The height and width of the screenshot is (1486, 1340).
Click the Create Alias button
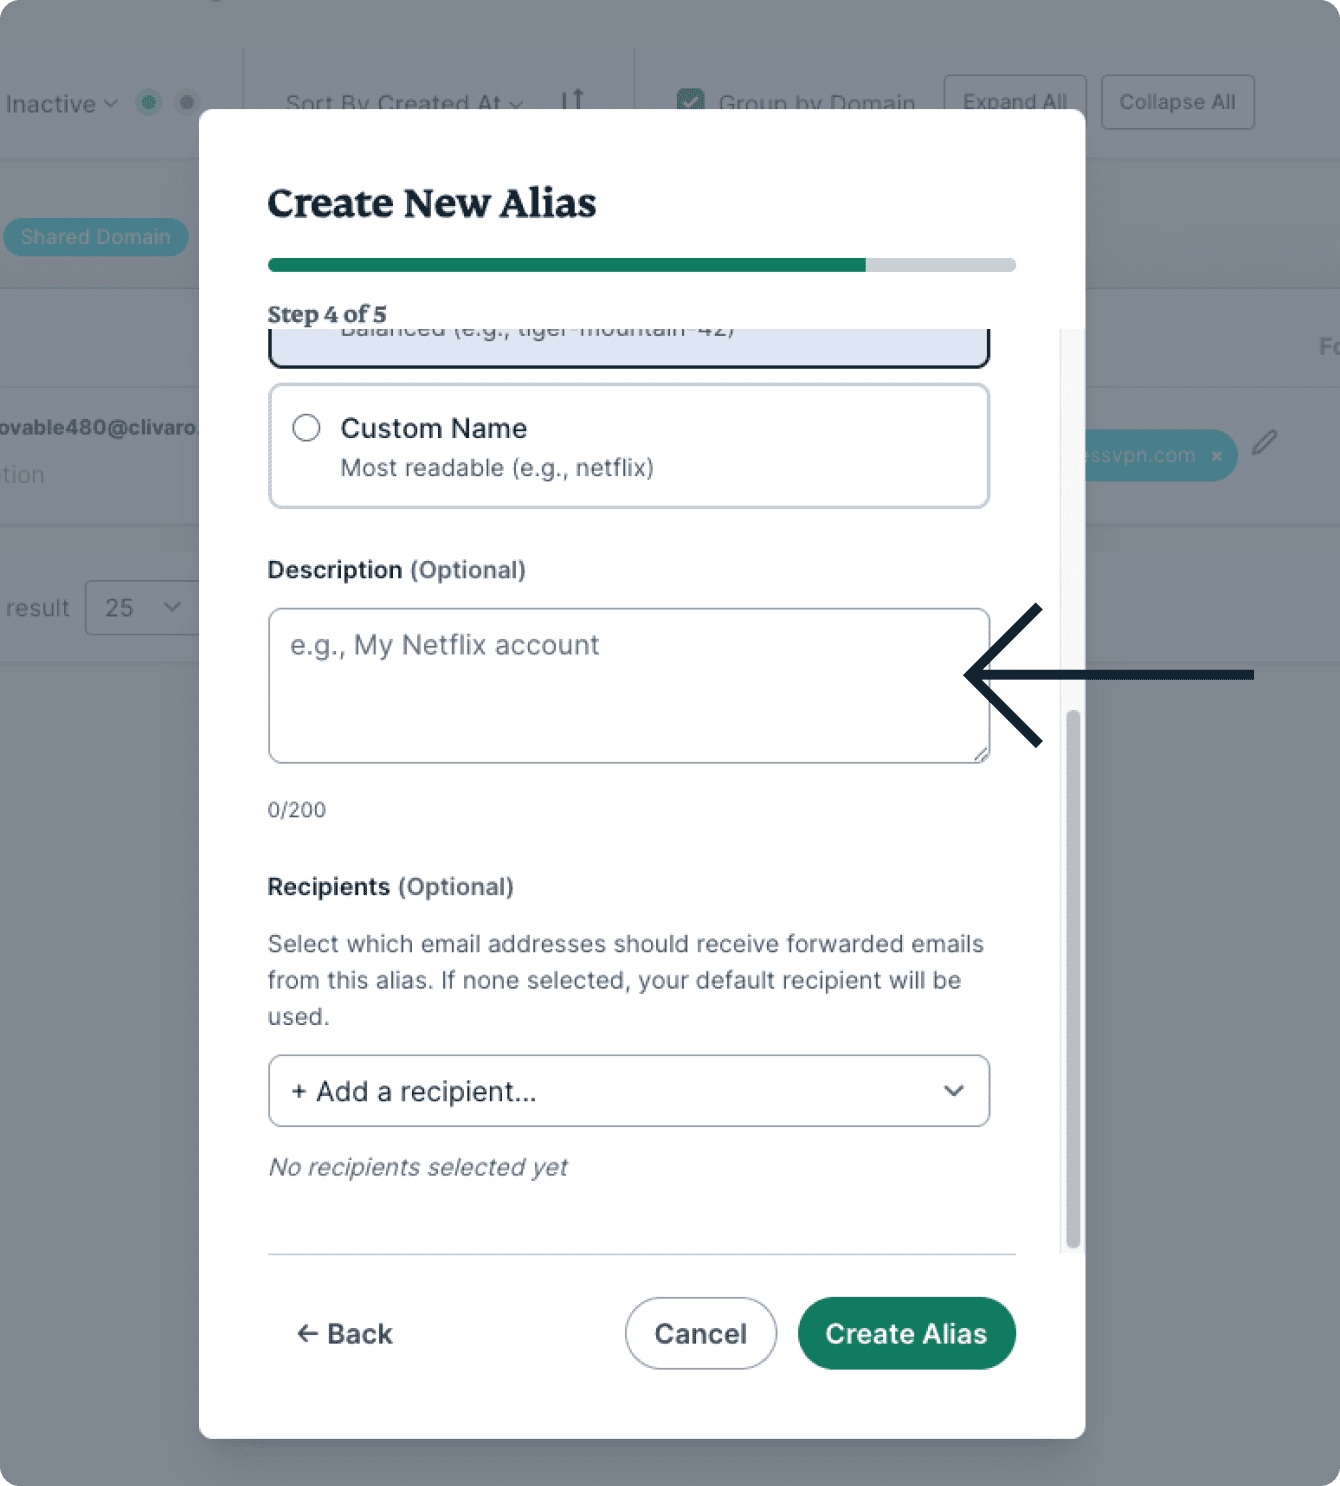pos(906,1333)
